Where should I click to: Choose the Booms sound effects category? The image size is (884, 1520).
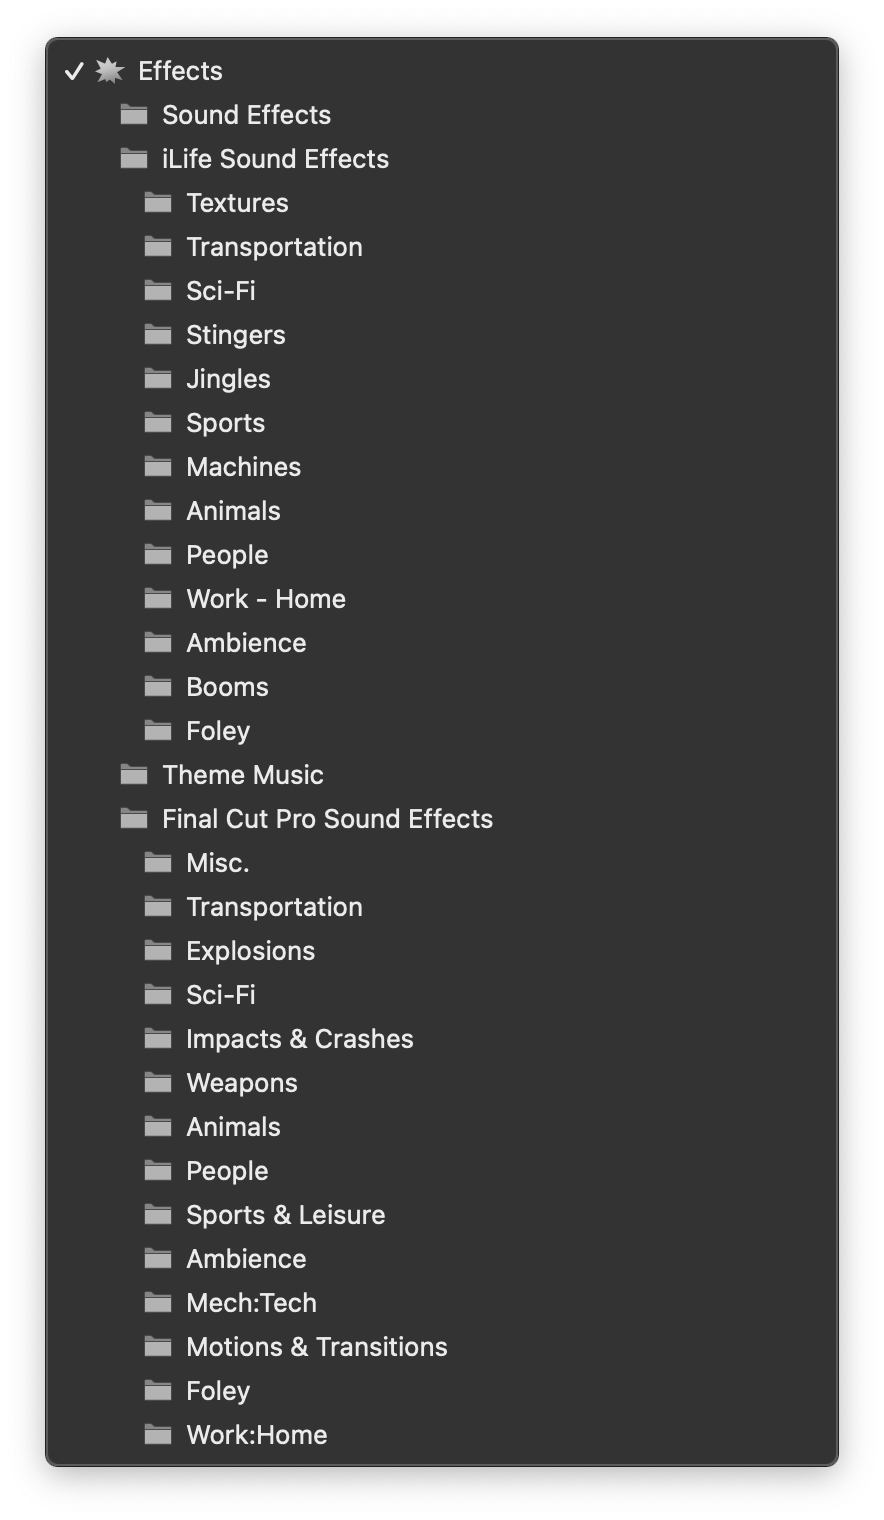[442, 687]
